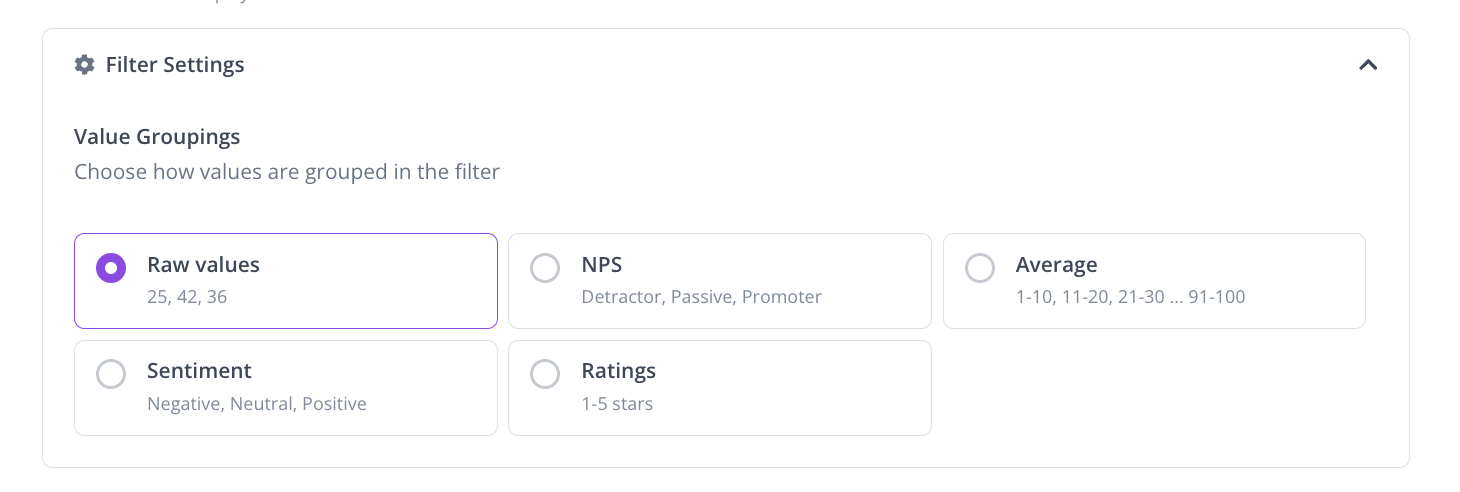Click the 'Ratings' option label
Screen dimensions: 1460x492
click(618, 371)
